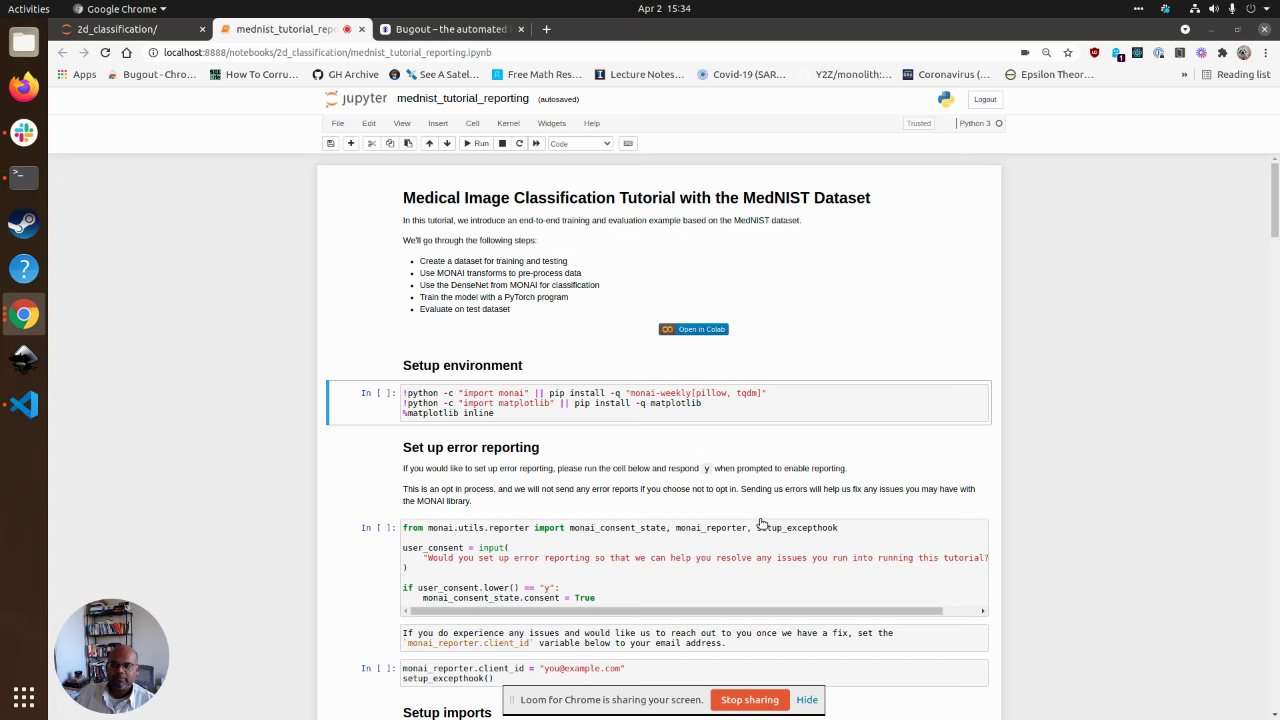This screenshot has height=720, width=1280.
Task: Open the Chrome extensions puzzle icon
Action: pos(1223,52)
